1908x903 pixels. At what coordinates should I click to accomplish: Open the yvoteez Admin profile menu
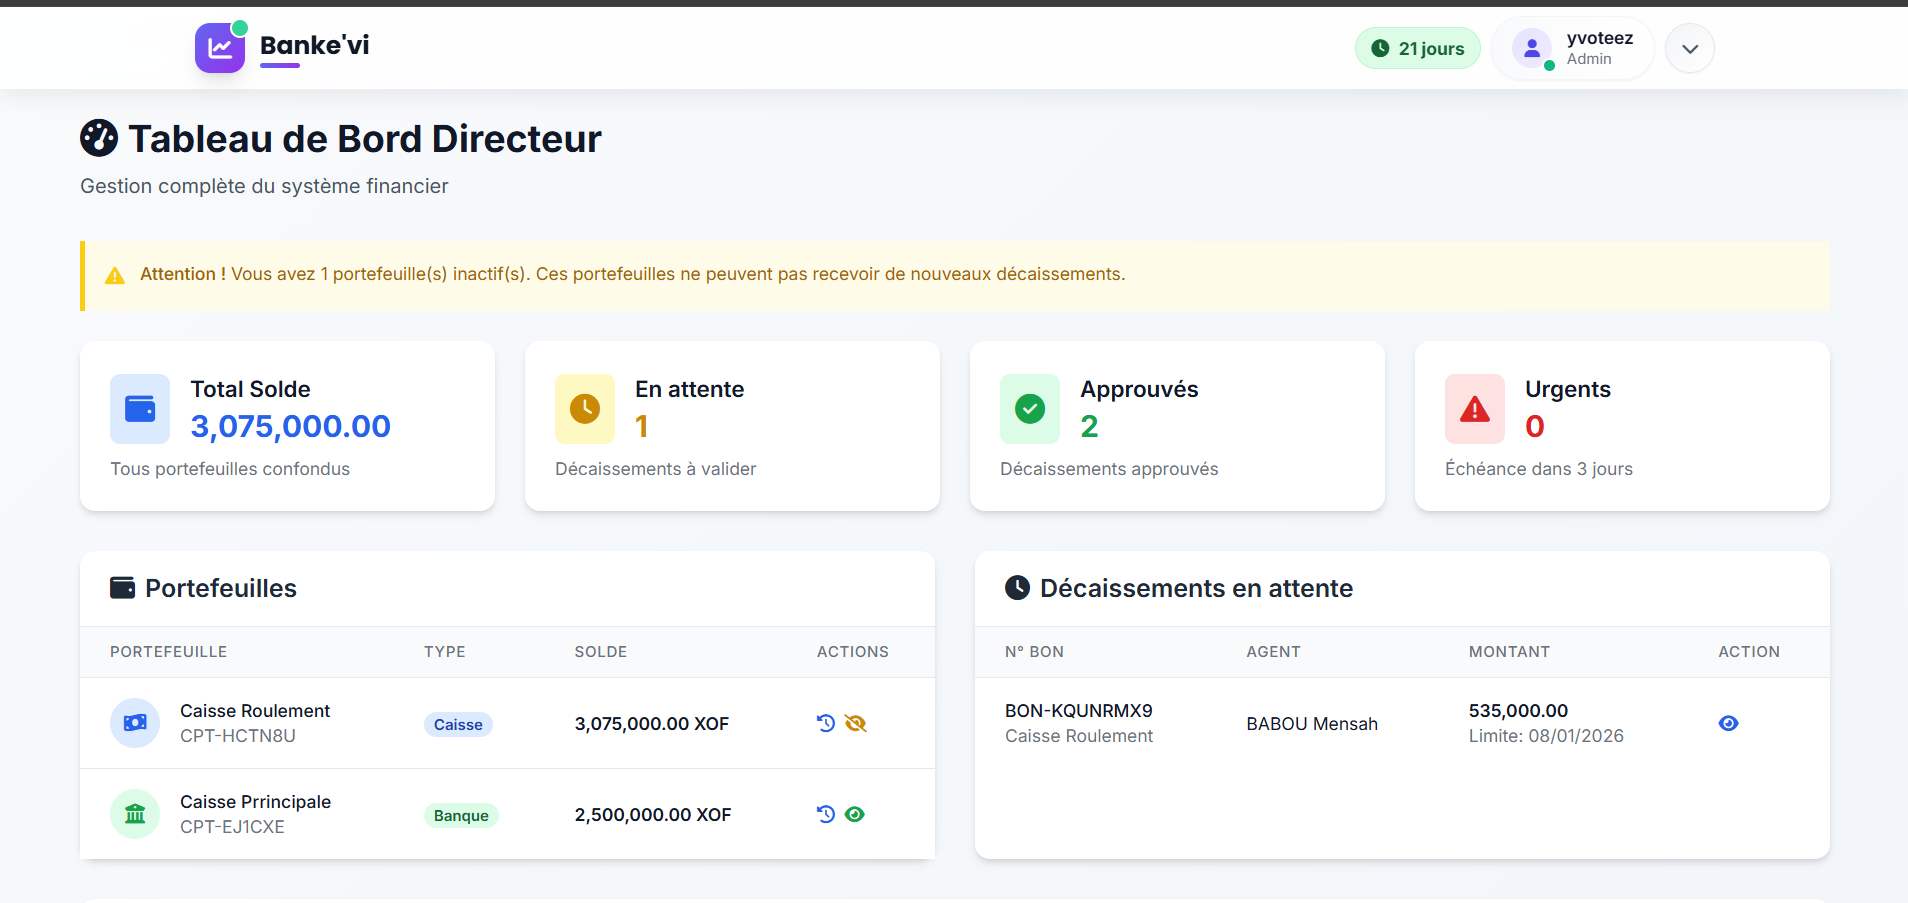pyautogui.click(x=1573, y=49)
